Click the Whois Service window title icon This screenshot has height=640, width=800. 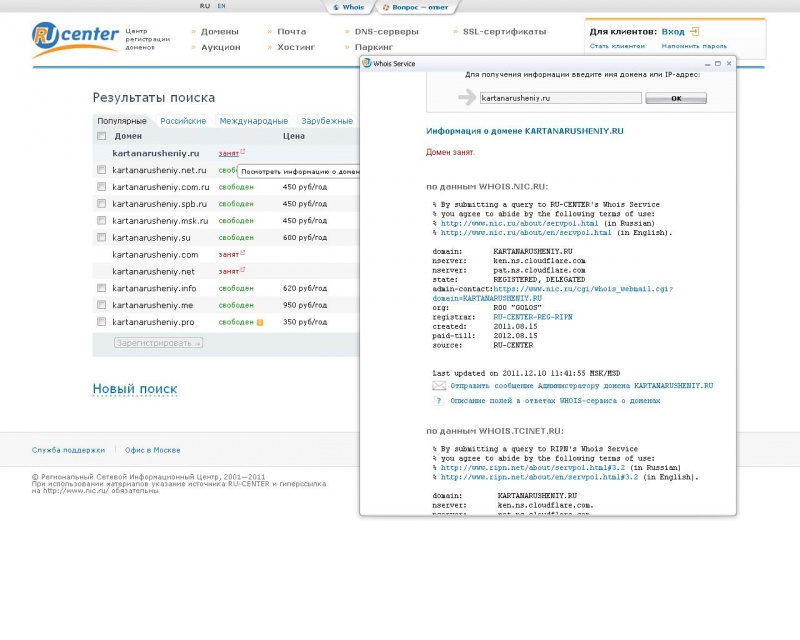tap(366, 63)
